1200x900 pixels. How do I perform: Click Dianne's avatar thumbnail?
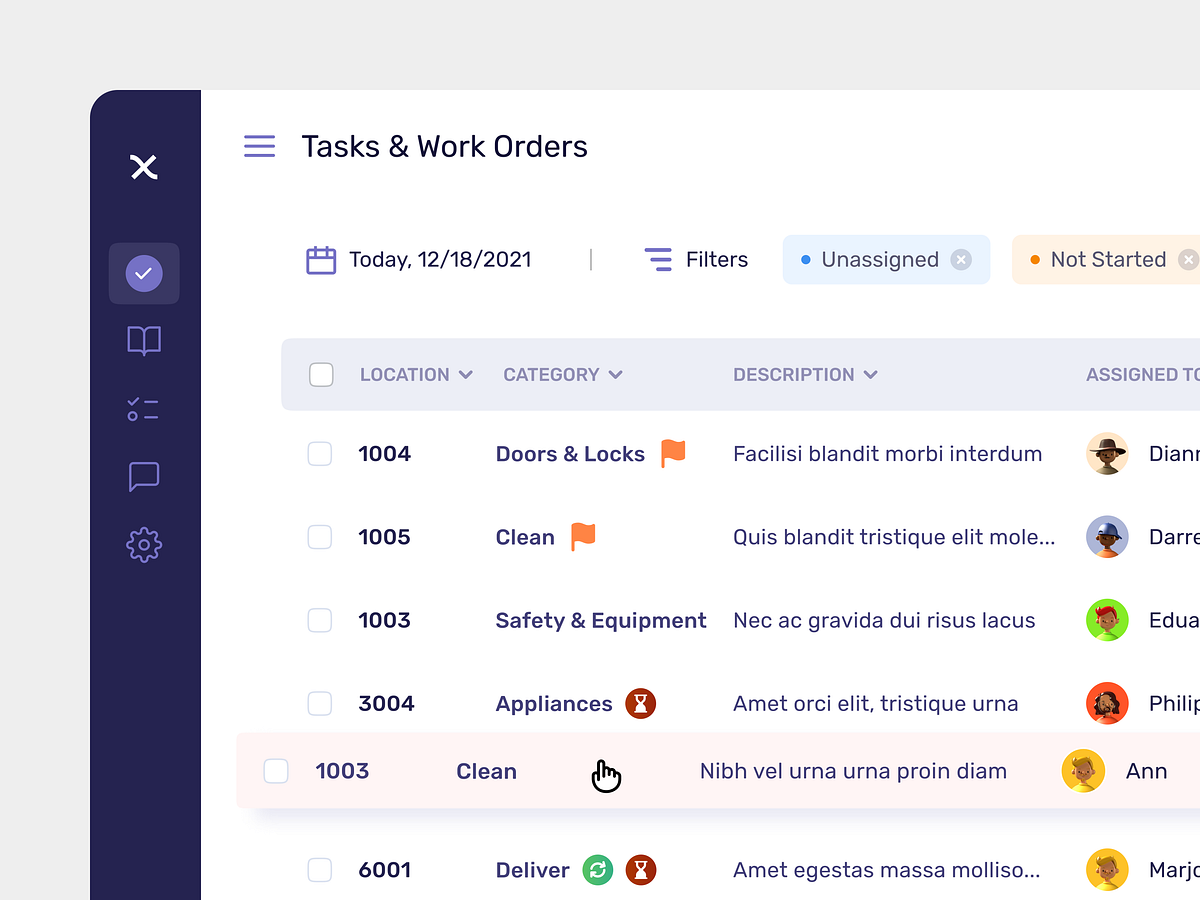[x=1107, y=453]
